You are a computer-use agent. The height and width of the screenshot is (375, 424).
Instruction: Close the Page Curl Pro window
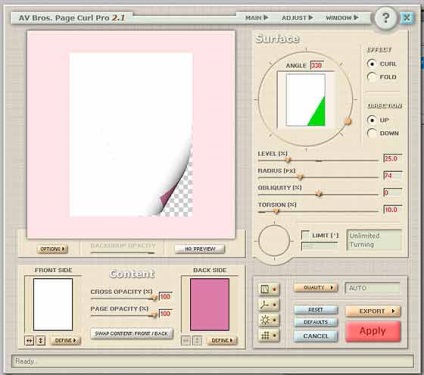[406, 18]
